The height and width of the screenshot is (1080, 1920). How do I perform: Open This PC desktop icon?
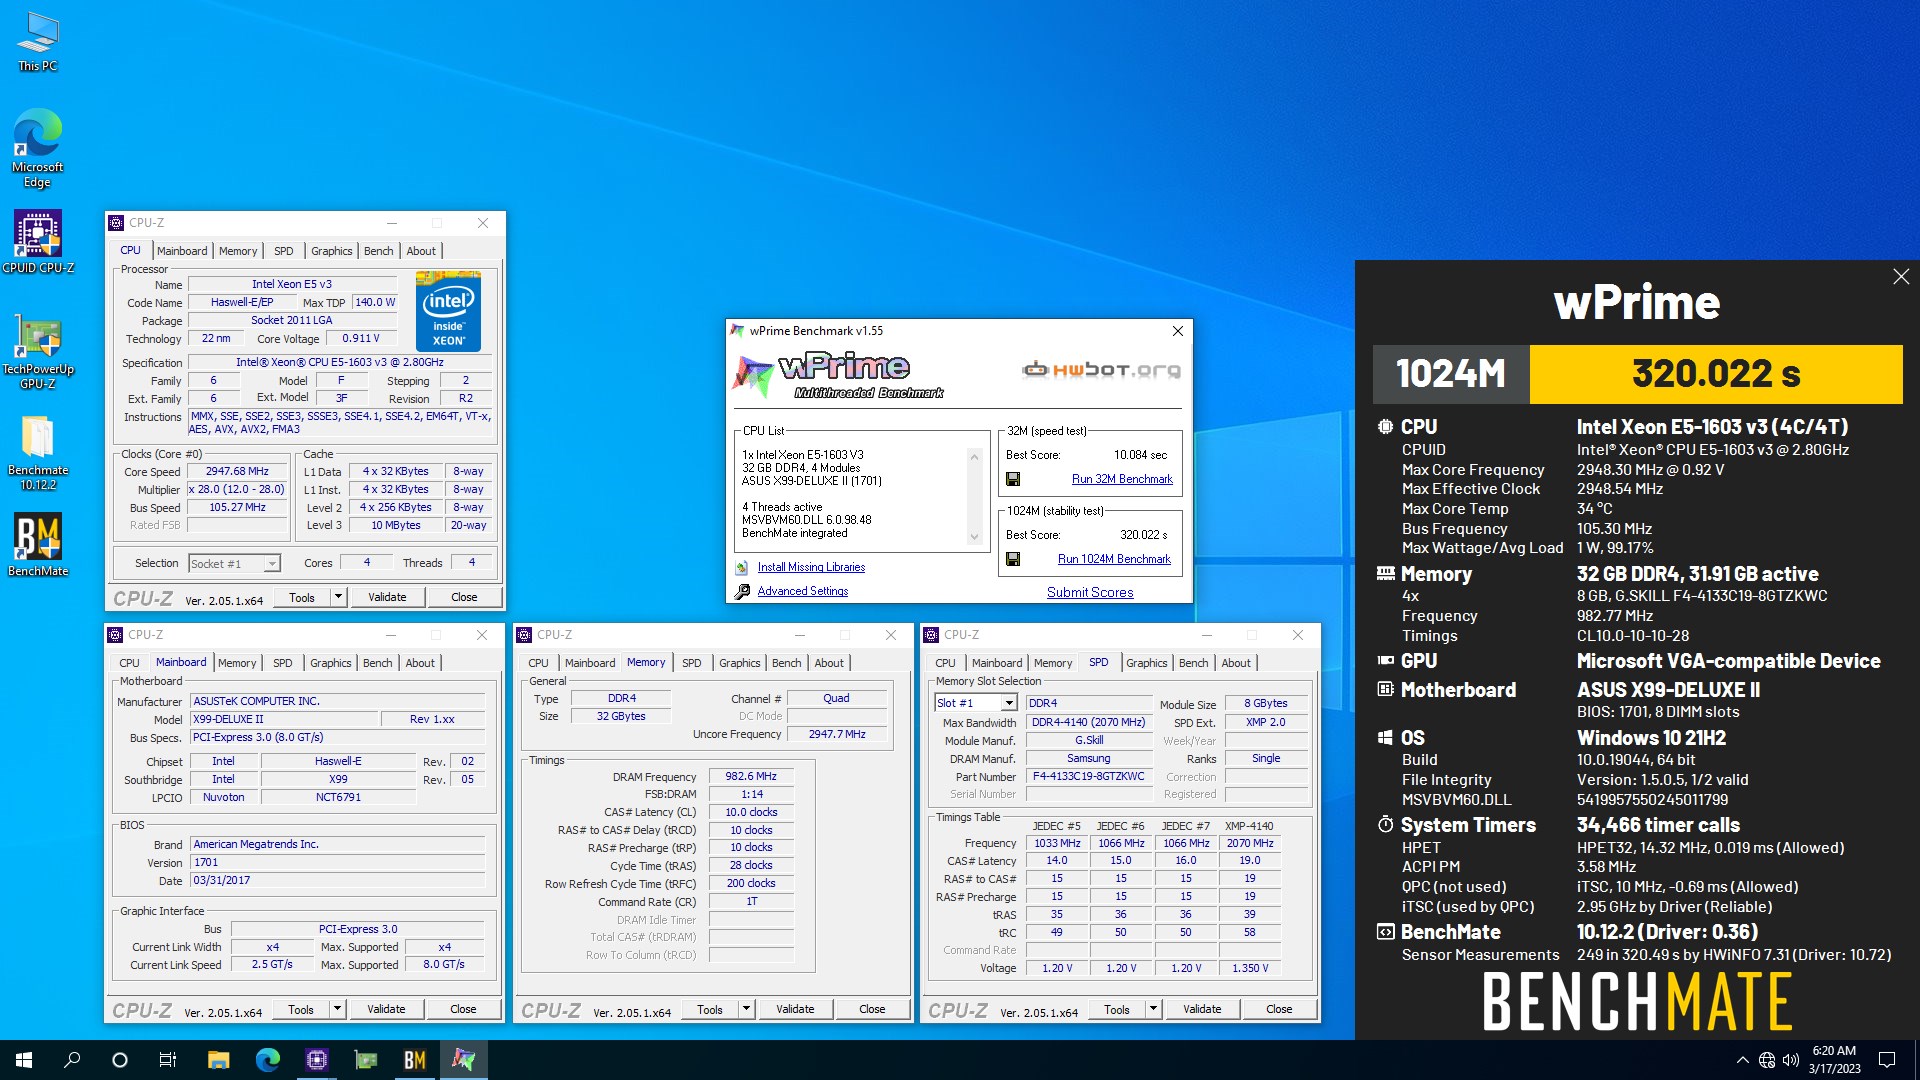click(38, 42)
